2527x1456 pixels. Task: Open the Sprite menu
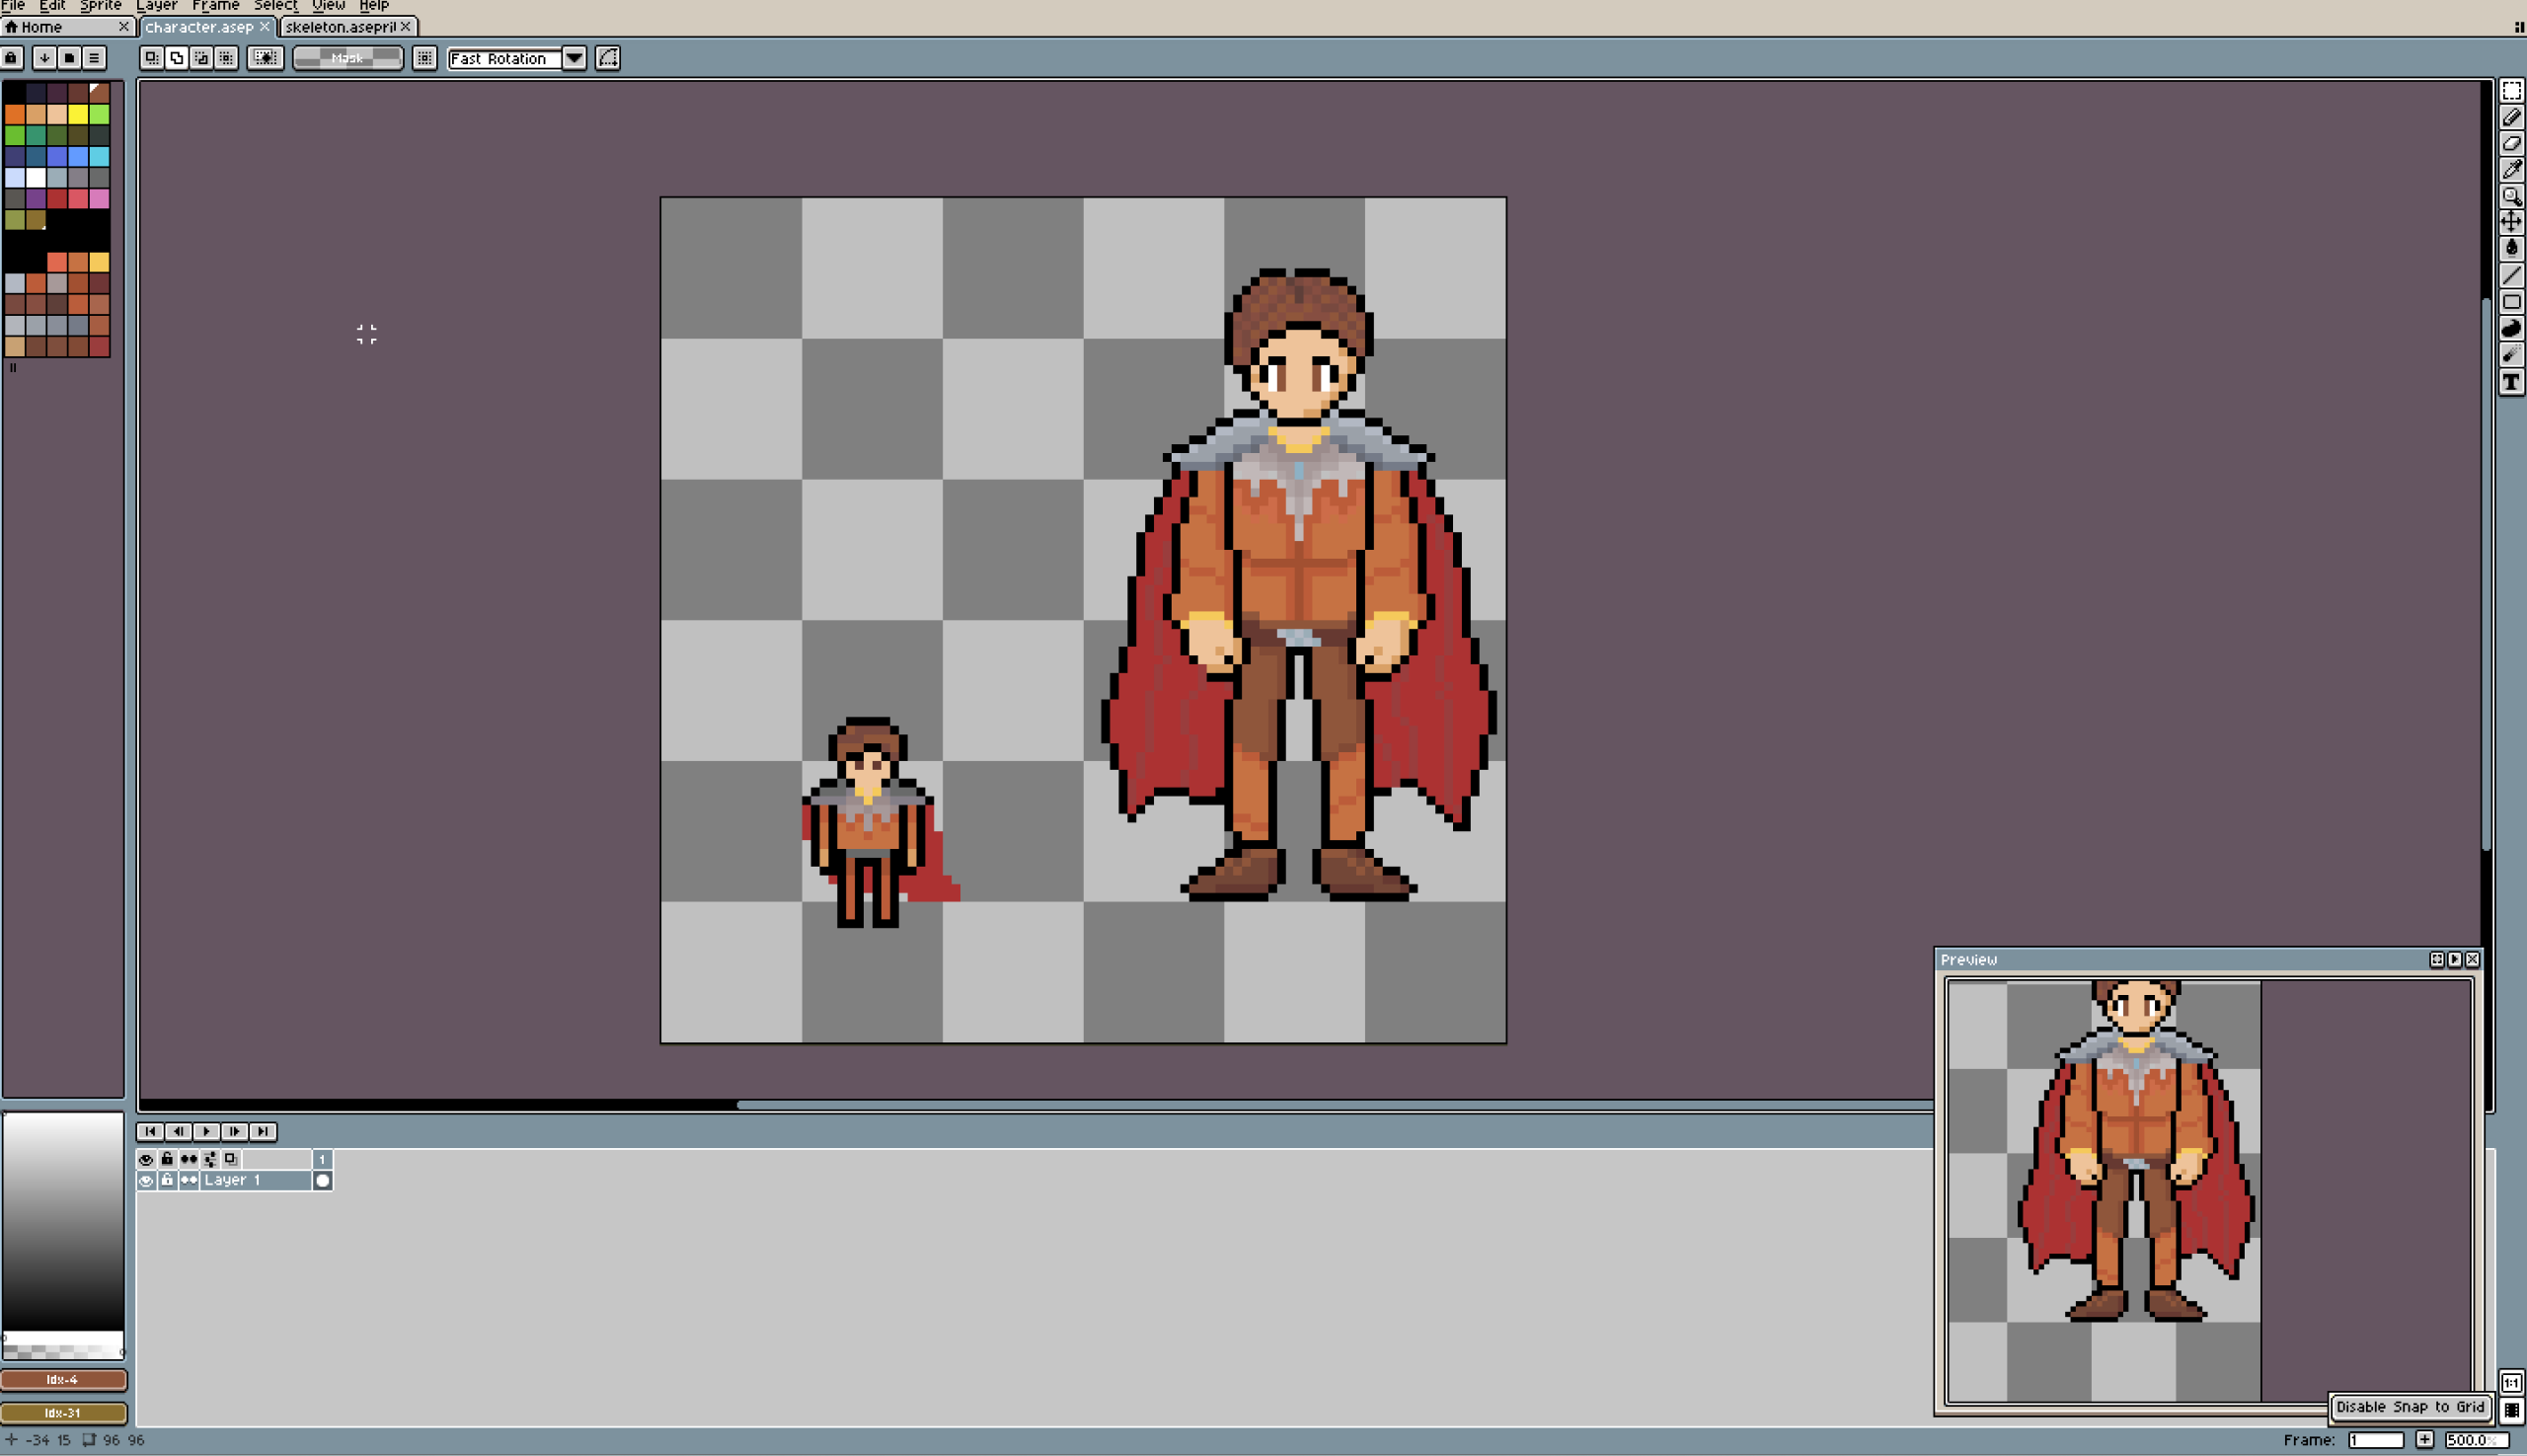100,6
